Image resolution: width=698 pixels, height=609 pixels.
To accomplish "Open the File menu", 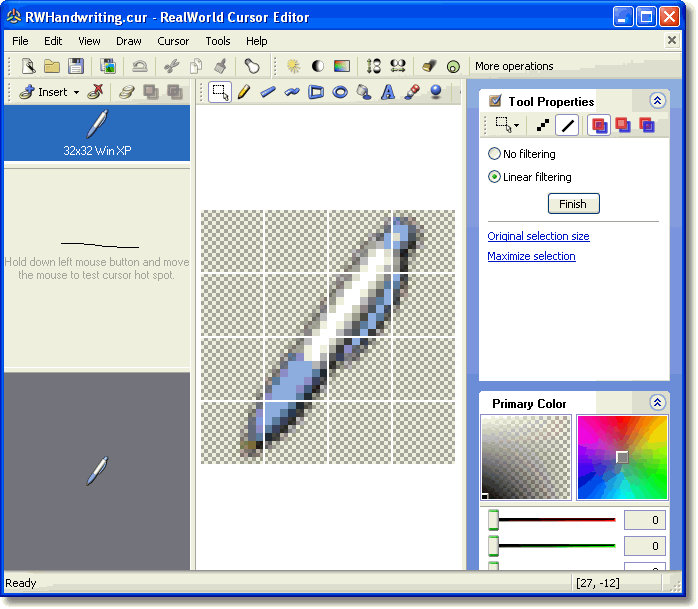I will click(x=20, y=41).
